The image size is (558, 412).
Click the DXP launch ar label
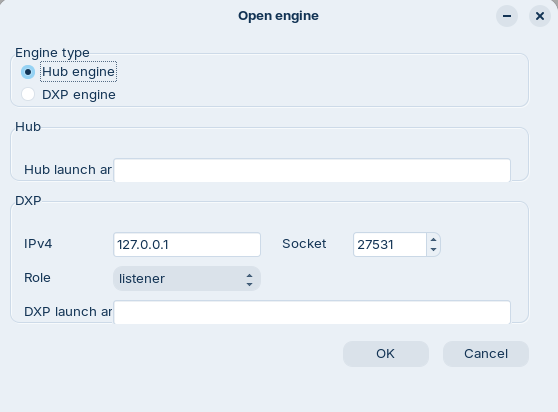[68, 312]
